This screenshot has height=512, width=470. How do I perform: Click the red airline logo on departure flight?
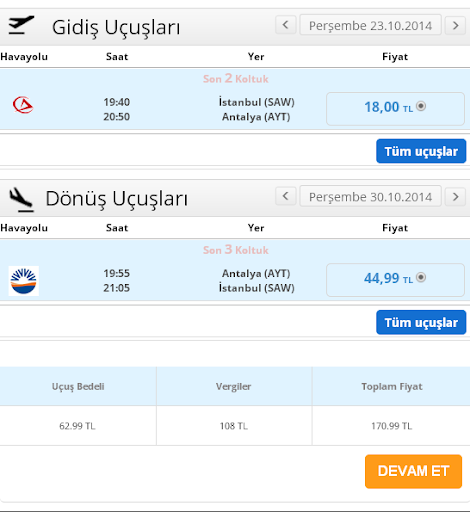click(x=23, y=105)
